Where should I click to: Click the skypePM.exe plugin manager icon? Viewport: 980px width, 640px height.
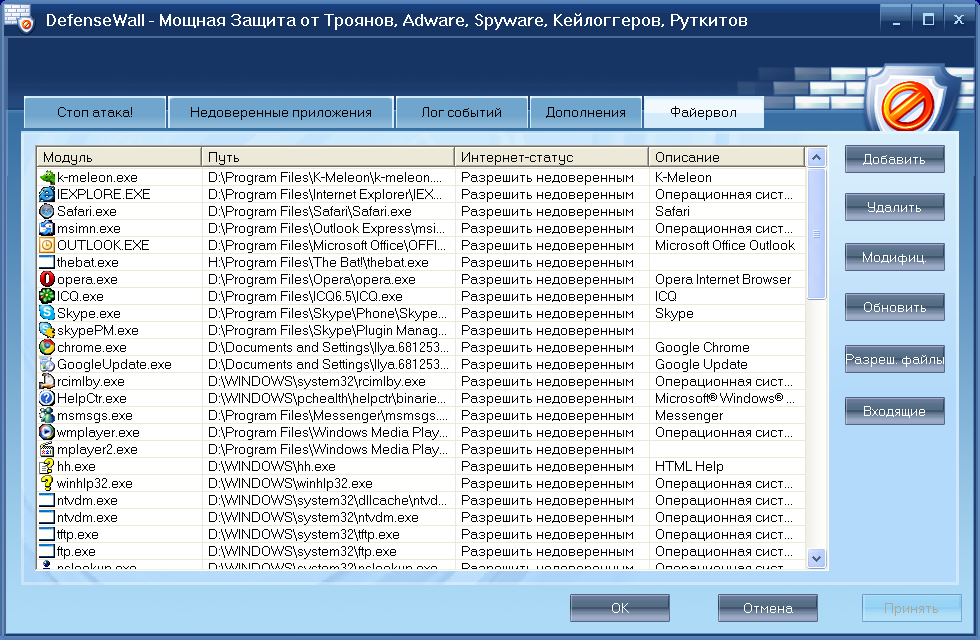pyautogui.click(x=47, y=330)
